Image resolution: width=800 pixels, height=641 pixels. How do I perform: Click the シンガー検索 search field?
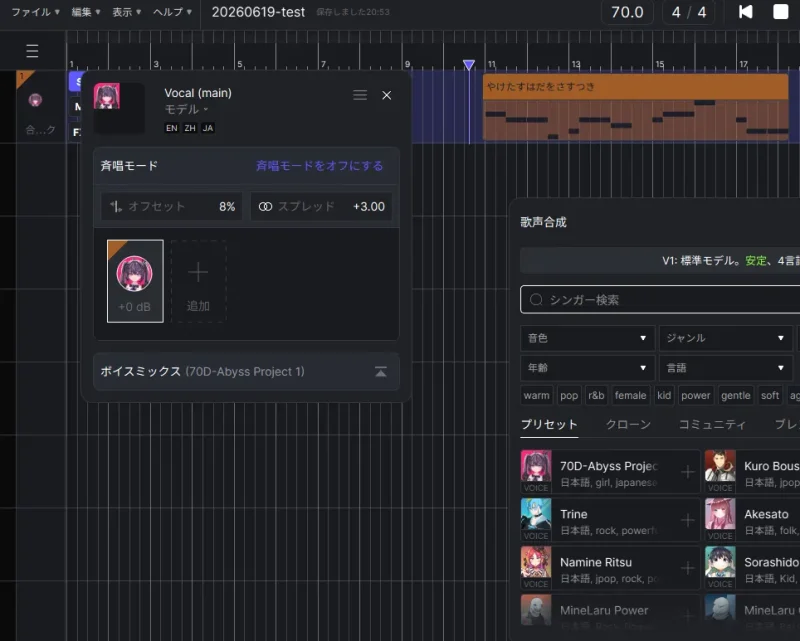click(660, 300)
